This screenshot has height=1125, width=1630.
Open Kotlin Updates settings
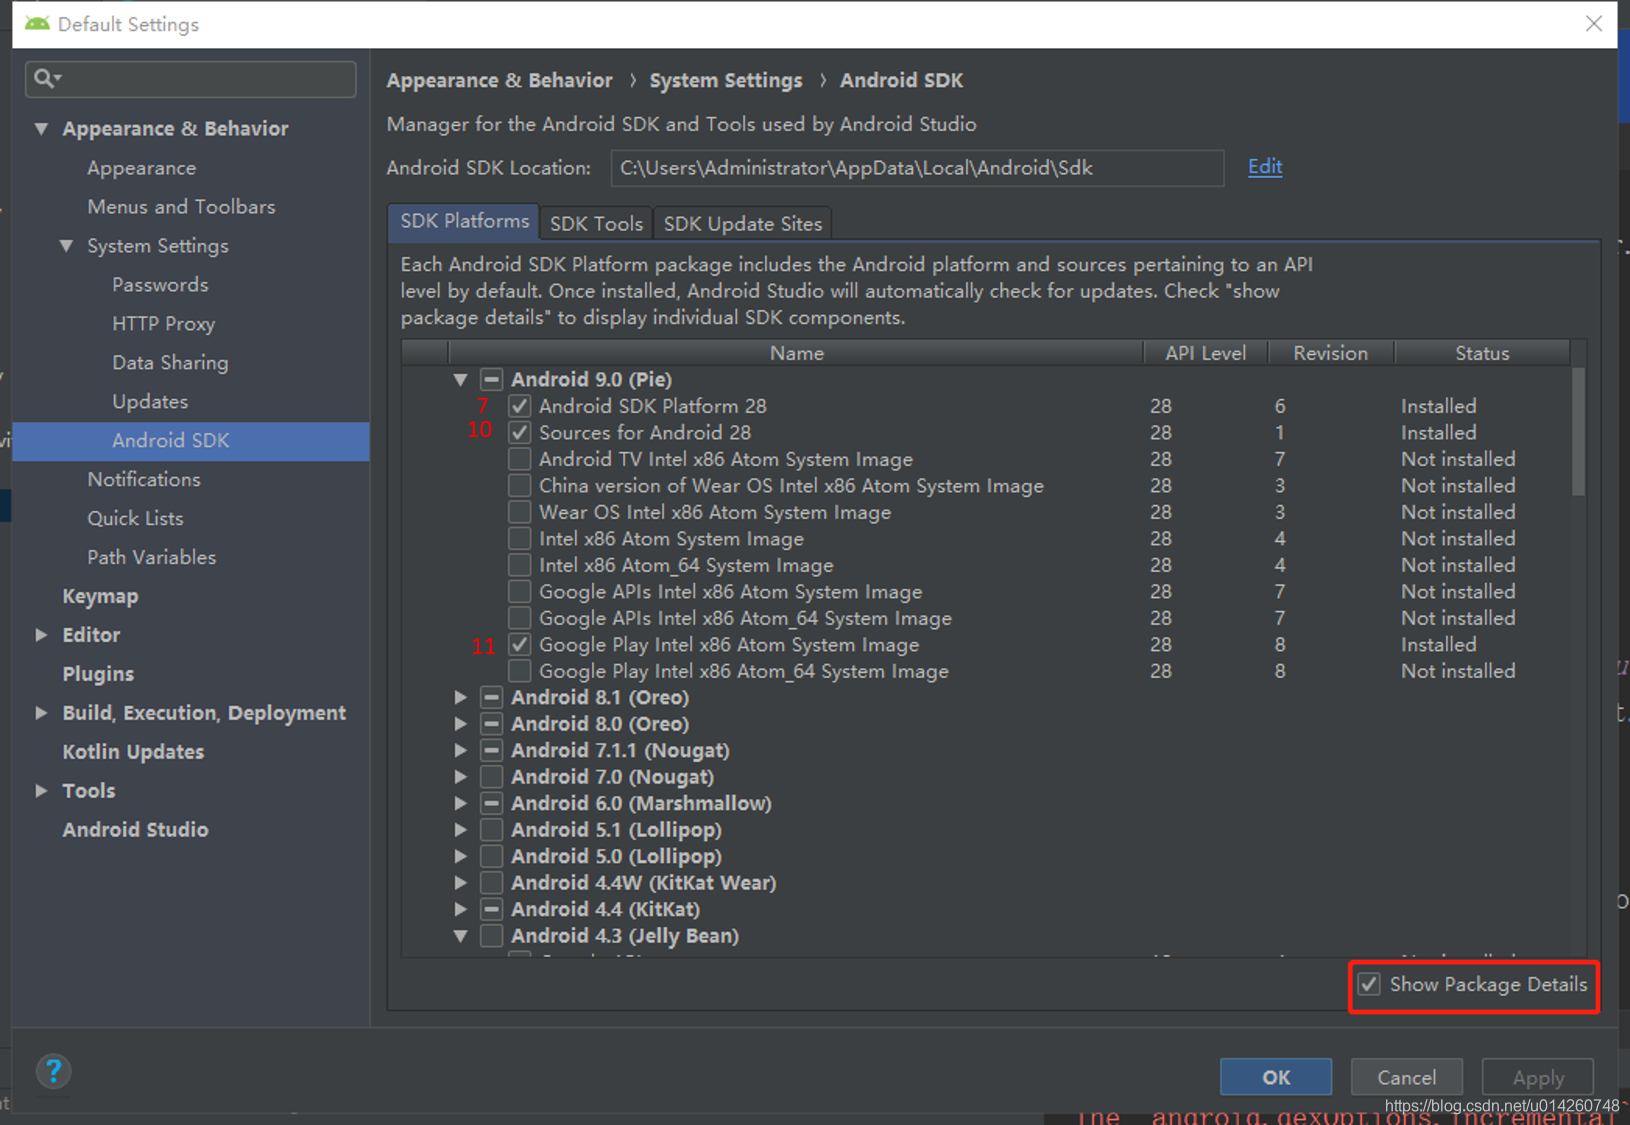click(133, 752)
